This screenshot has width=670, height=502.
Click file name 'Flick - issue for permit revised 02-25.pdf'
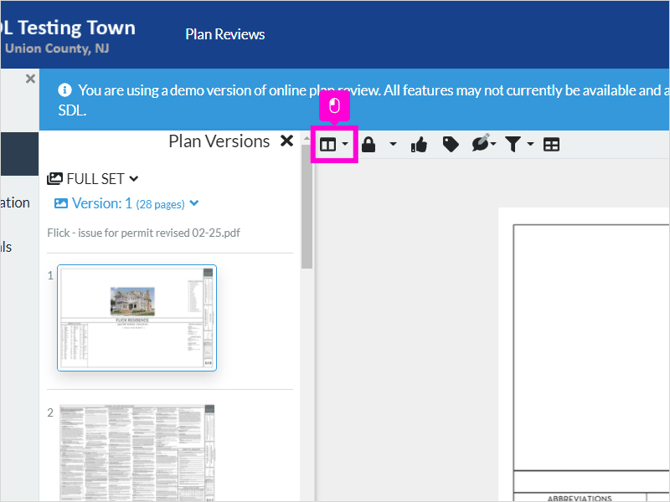pyautogui.click(x=144, y=233)
